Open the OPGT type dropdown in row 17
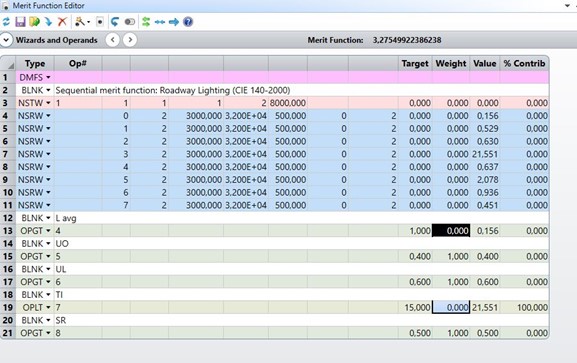This screenshot has height=363, width=577. pyautogui.click(x=48, y=282)
